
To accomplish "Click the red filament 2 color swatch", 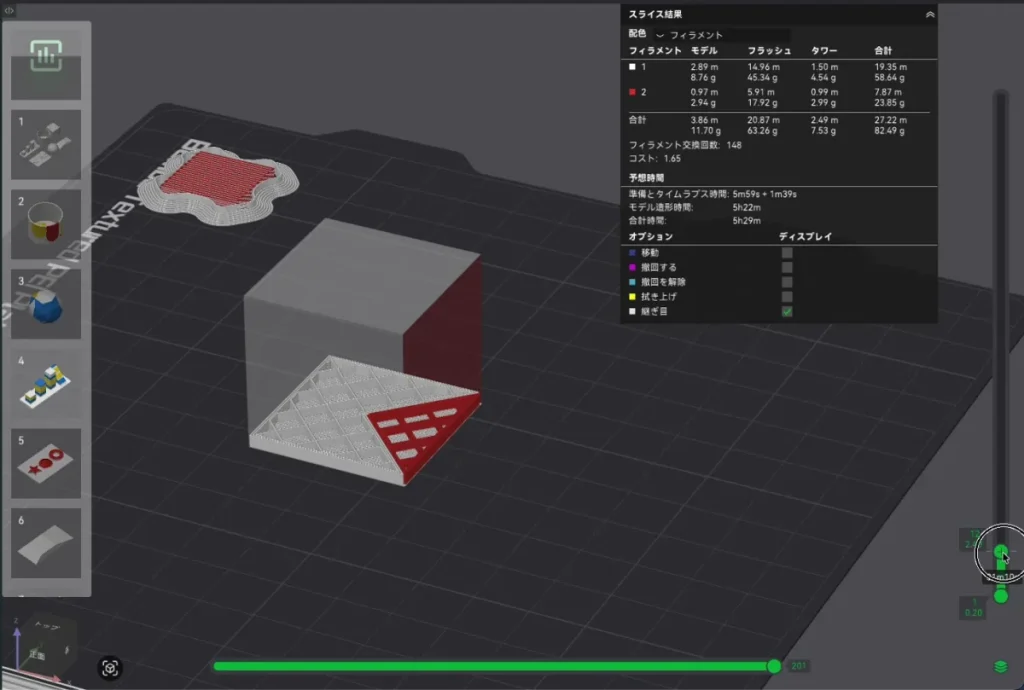I will click(632, 92).
